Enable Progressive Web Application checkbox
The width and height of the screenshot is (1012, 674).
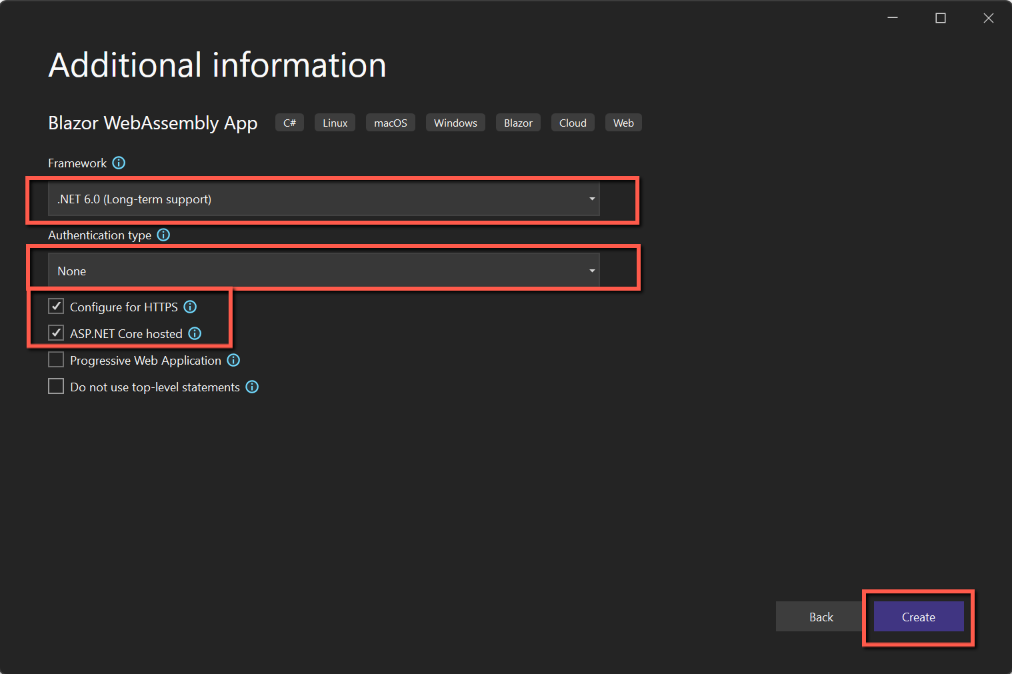coord(56,360)
